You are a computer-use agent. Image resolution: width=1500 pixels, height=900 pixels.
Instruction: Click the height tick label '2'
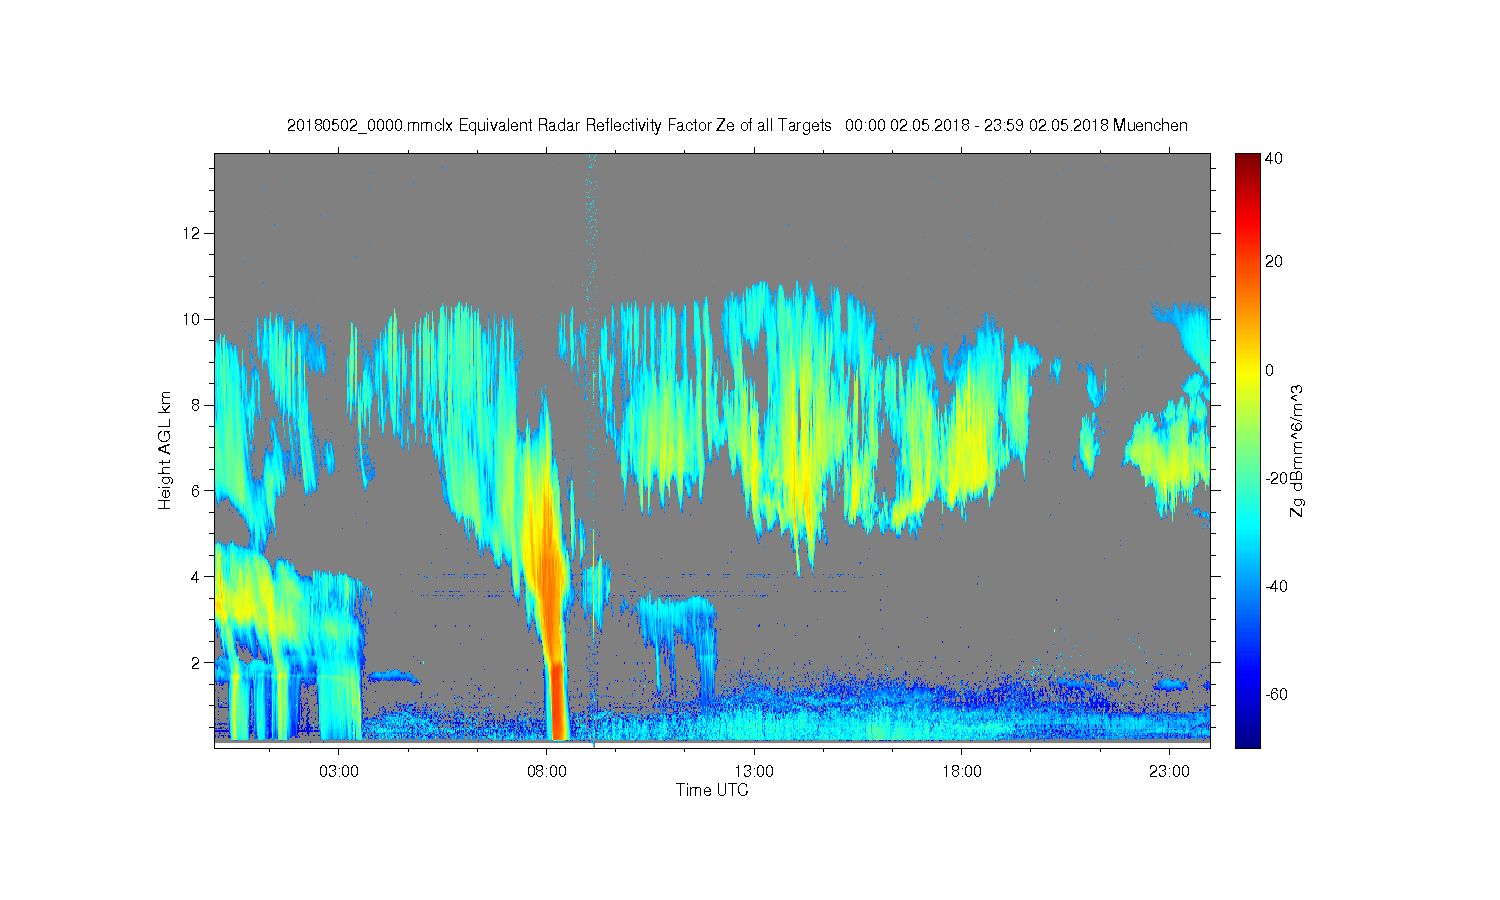197,663
